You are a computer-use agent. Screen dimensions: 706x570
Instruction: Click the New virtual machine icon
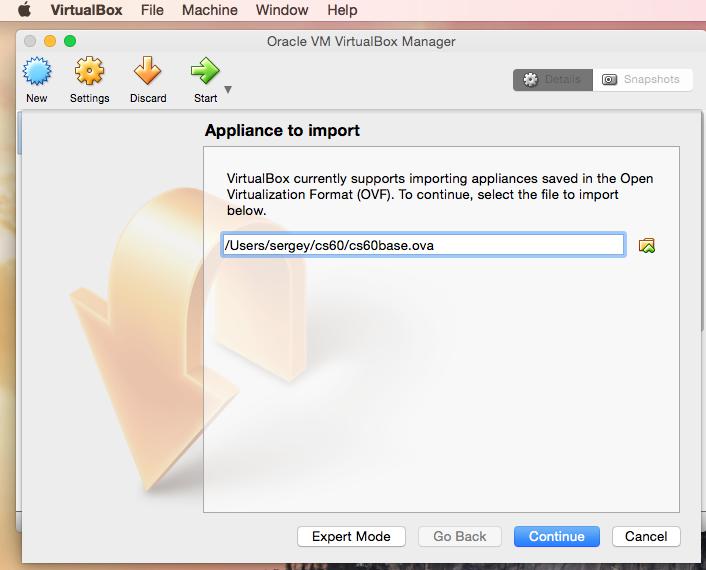(37, 72)
